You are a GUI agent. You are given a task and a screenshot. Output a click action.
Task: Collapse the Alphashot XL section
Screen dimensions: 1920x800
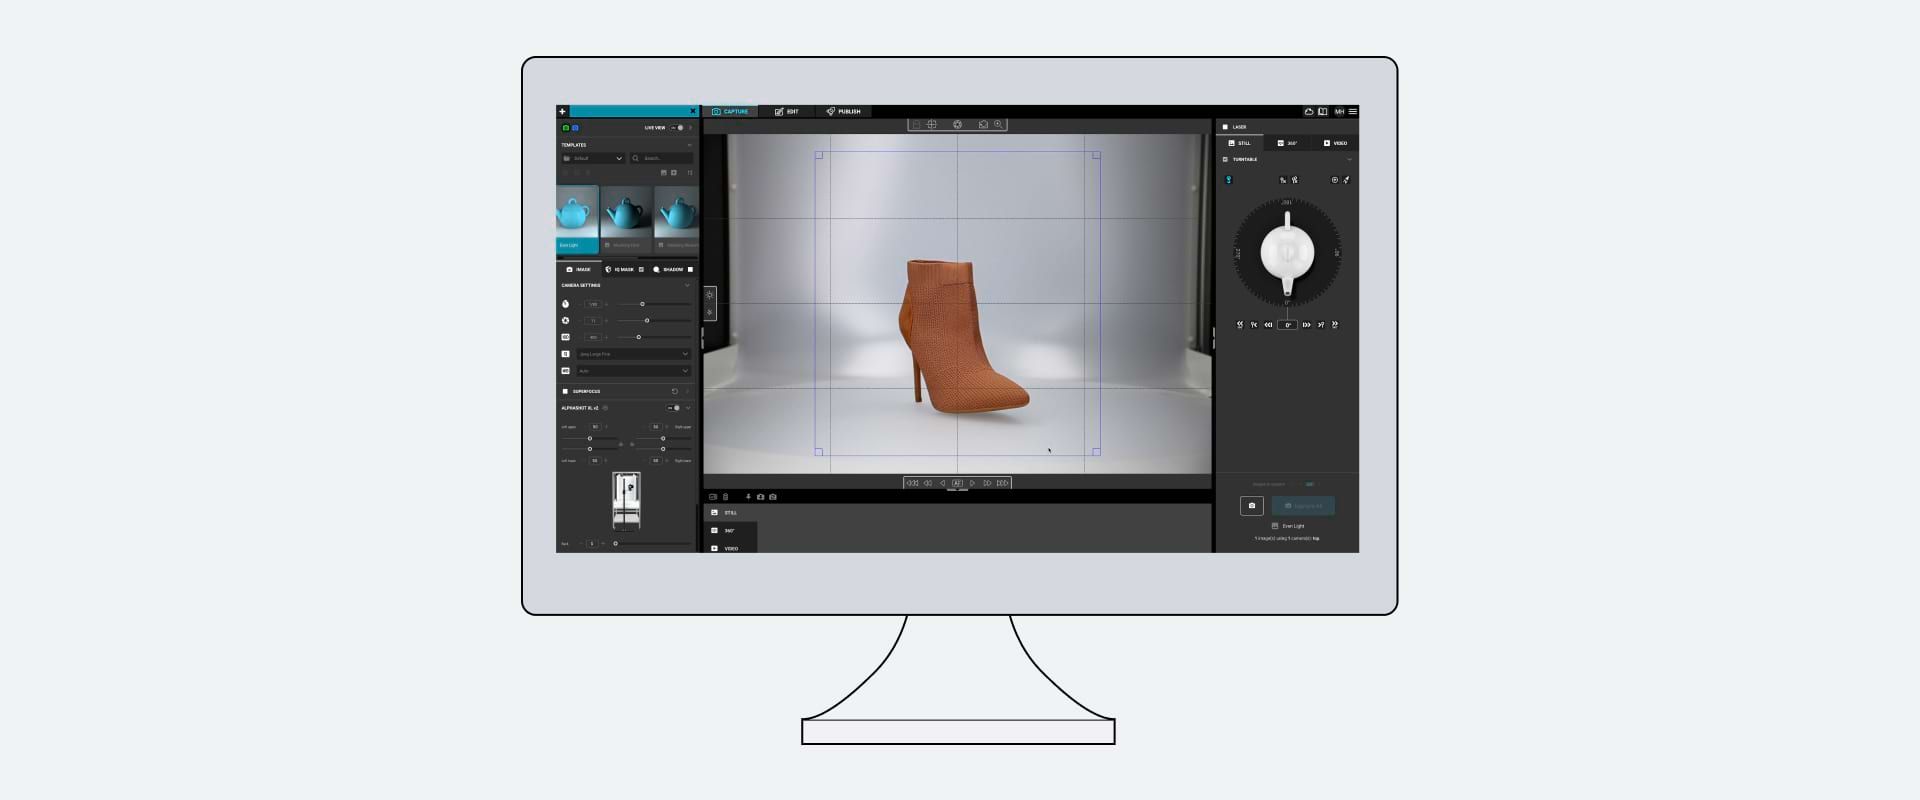coord(689,408)
